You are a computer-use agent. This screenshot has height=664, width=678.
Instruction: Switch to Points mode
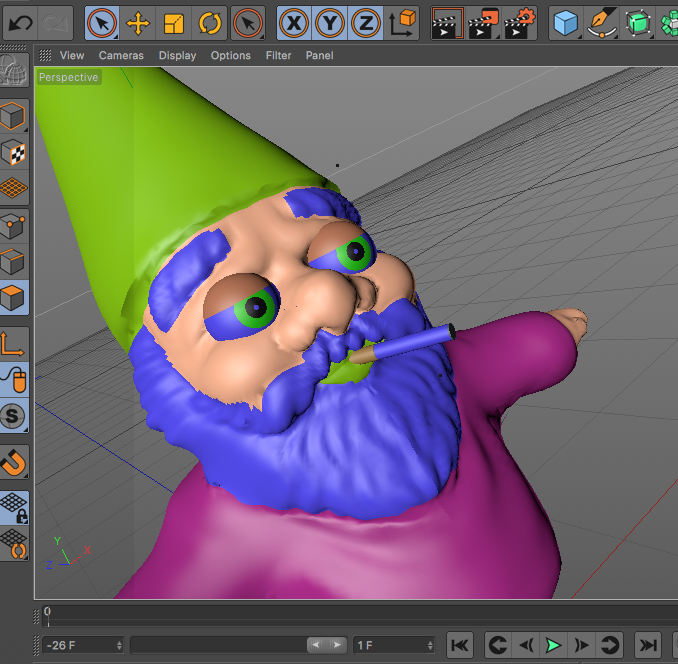14,225
